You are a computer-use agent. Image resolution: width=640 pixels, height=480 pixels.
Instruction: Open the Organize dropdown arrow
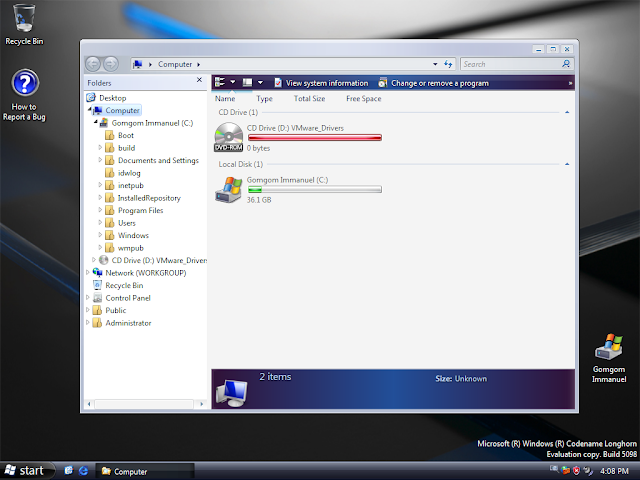click(x=233, y=82)
